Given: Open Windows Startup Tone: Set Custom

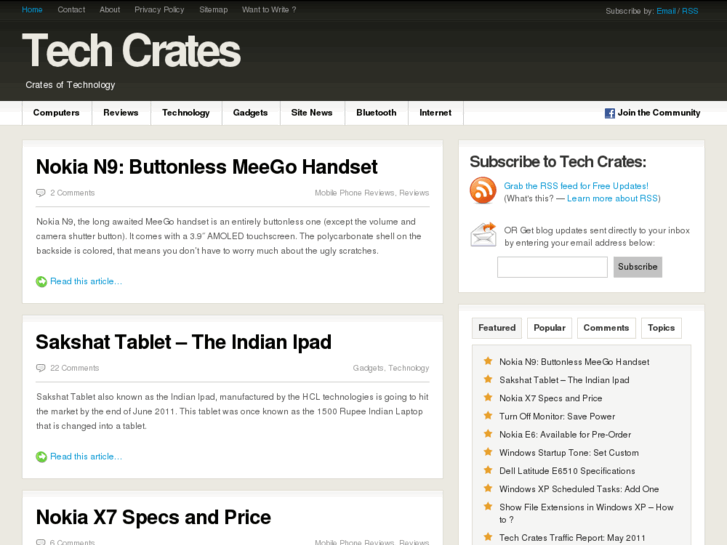Looking at the screenshot, I should pyautogui.click(x=569, y=453).
